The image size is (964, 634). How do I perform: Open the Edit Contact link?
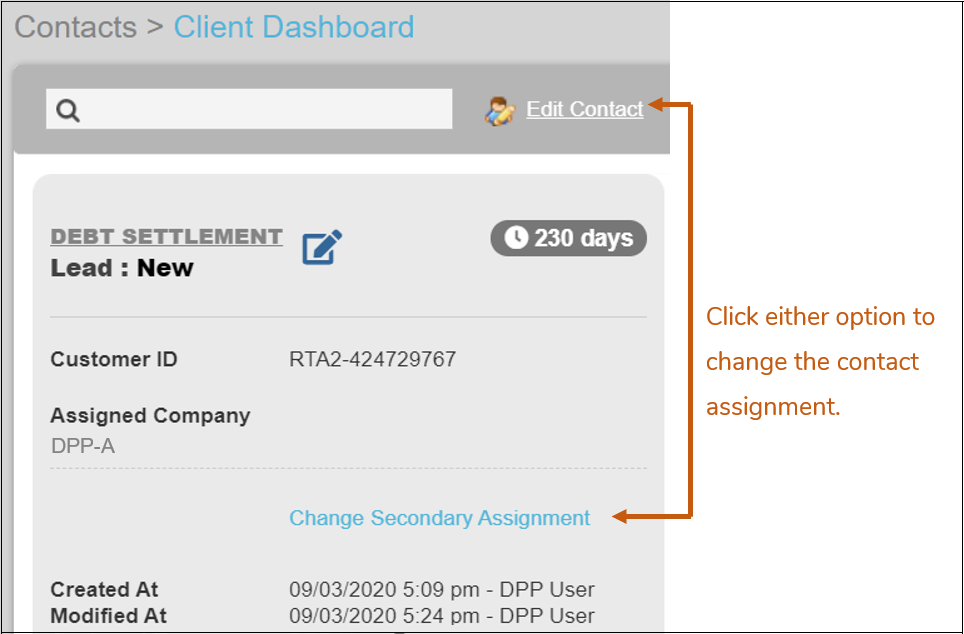(x=585, y=110)
